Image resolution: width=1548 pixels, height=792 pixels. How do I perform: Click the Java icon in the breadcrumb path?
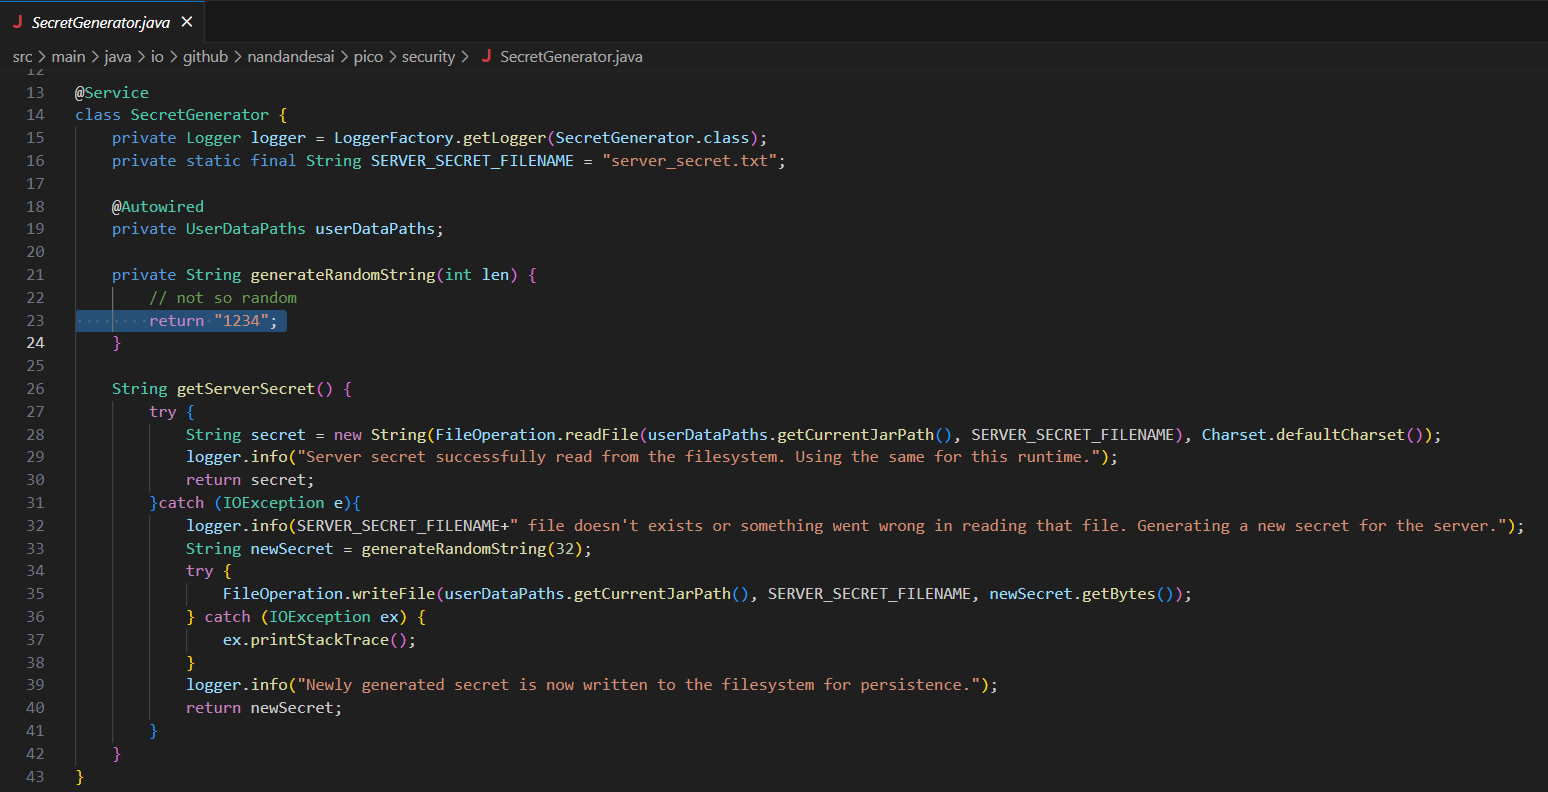click(486, 56)
